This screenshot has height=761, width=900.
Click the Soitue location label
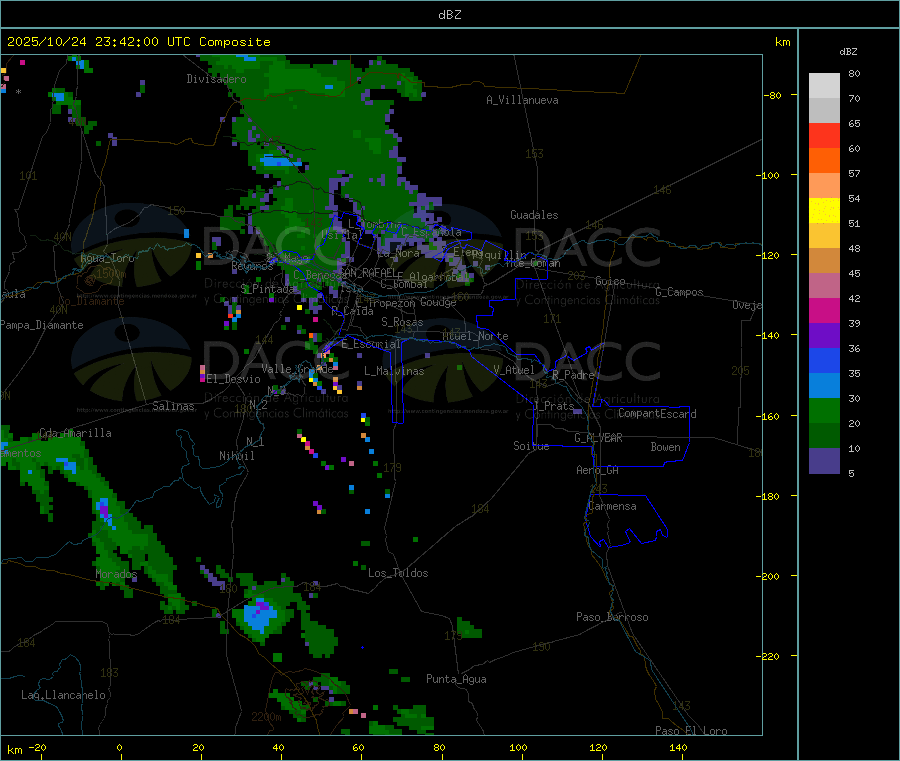tap(531, 446)
